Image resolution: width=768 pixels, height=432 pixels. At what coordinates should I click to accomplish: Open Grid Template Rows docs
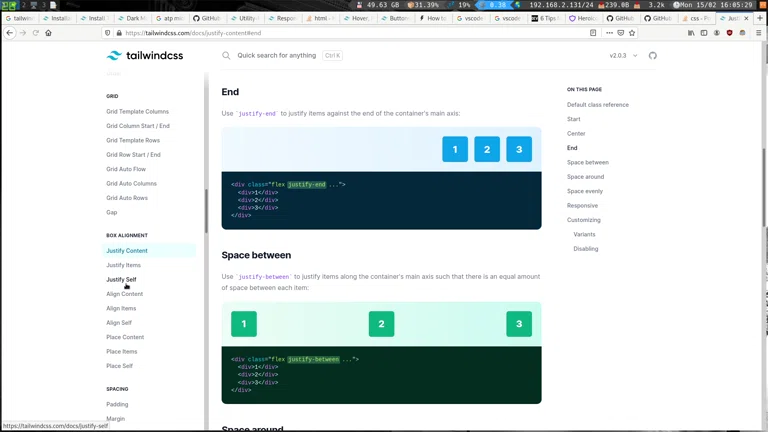pyautogui.click(x=133, y=140)
